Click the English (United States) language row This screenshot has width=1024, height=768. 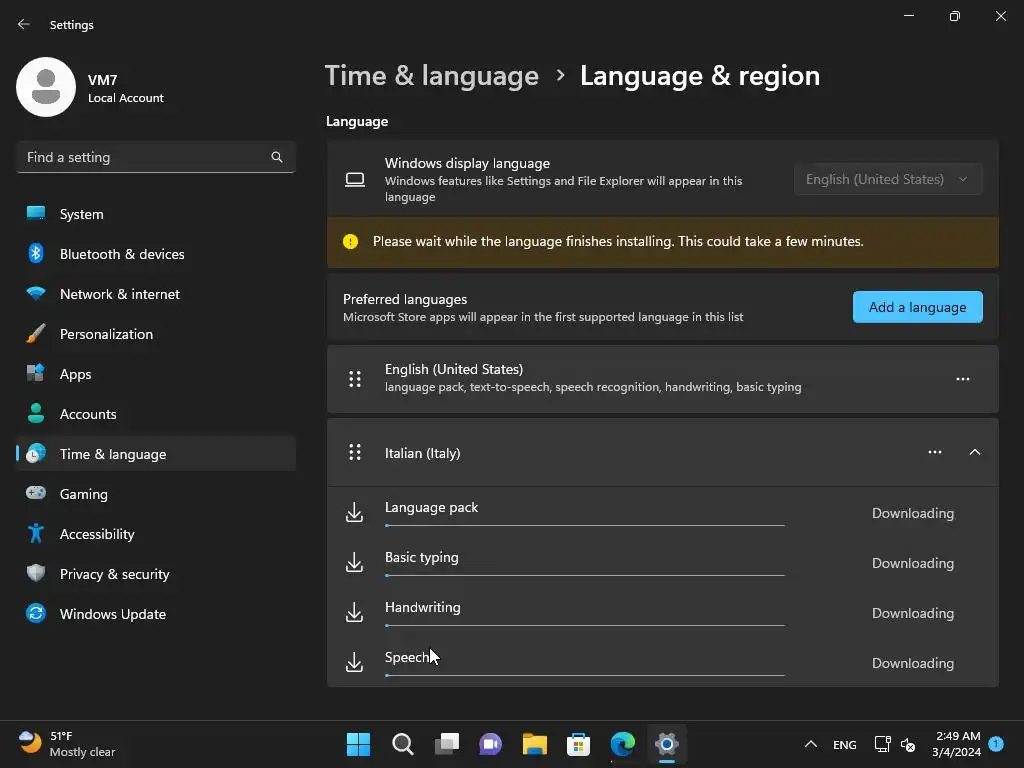click(663, 379)
